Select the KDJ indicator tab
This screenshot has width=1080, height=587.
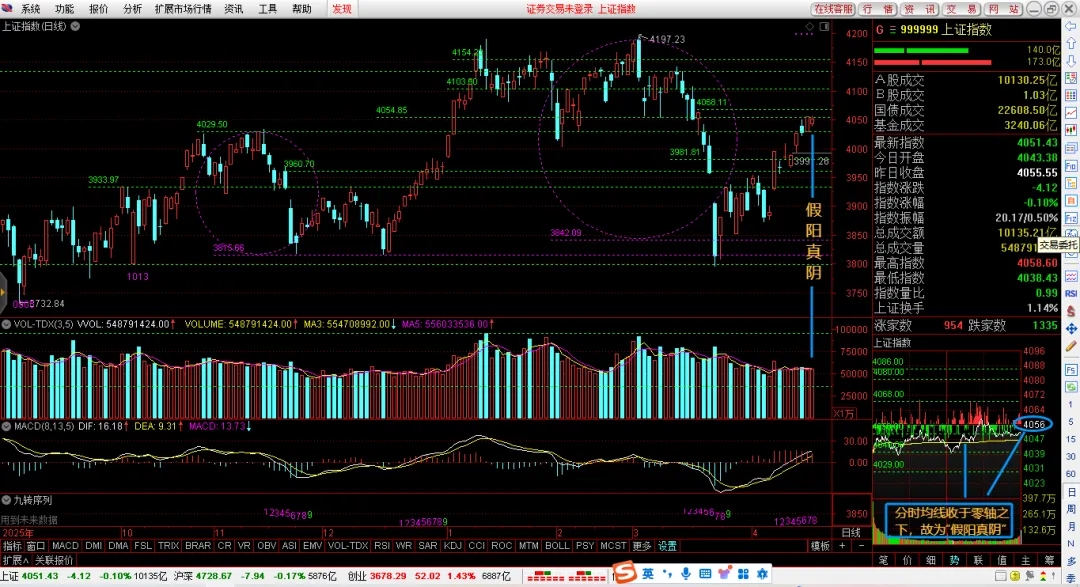[453, 546]
